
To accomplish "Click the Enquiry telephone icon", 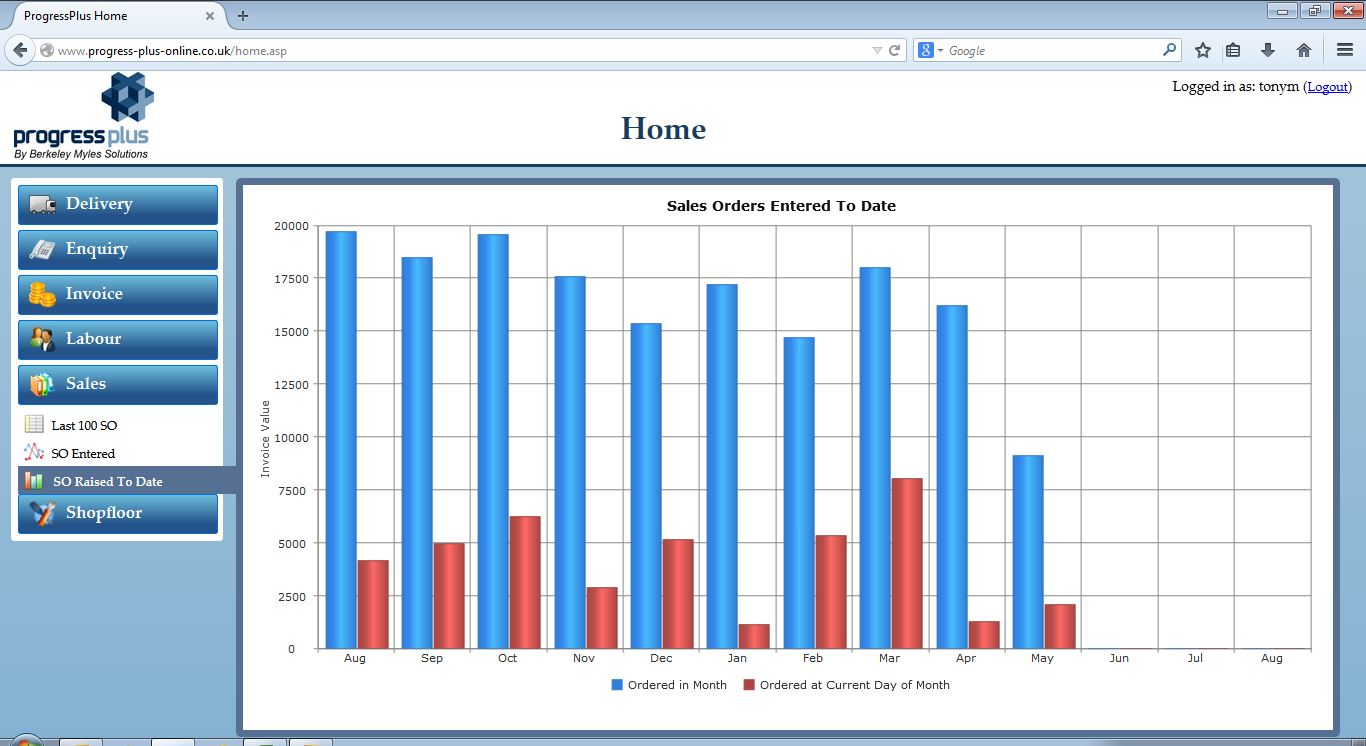I will point(42,249).
